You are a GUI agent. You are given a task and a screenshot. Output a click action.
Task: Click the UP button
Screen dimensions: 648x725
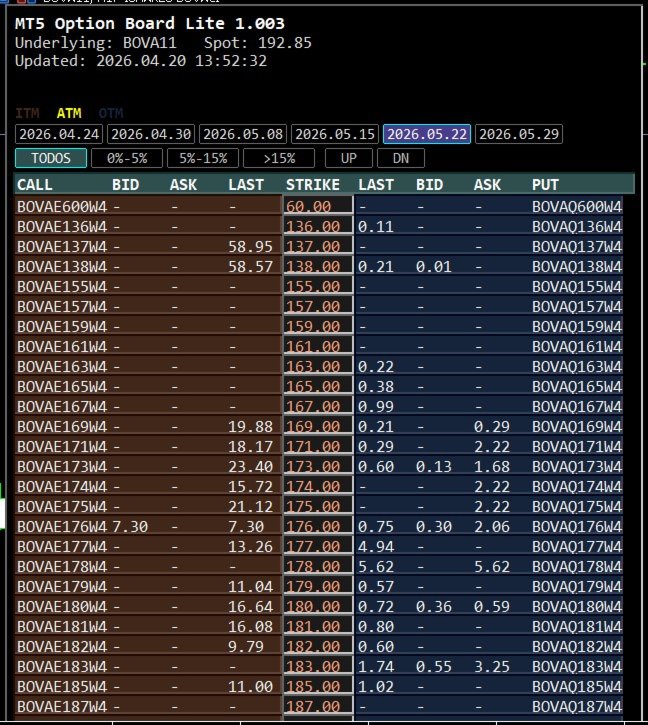coord(349,158)
